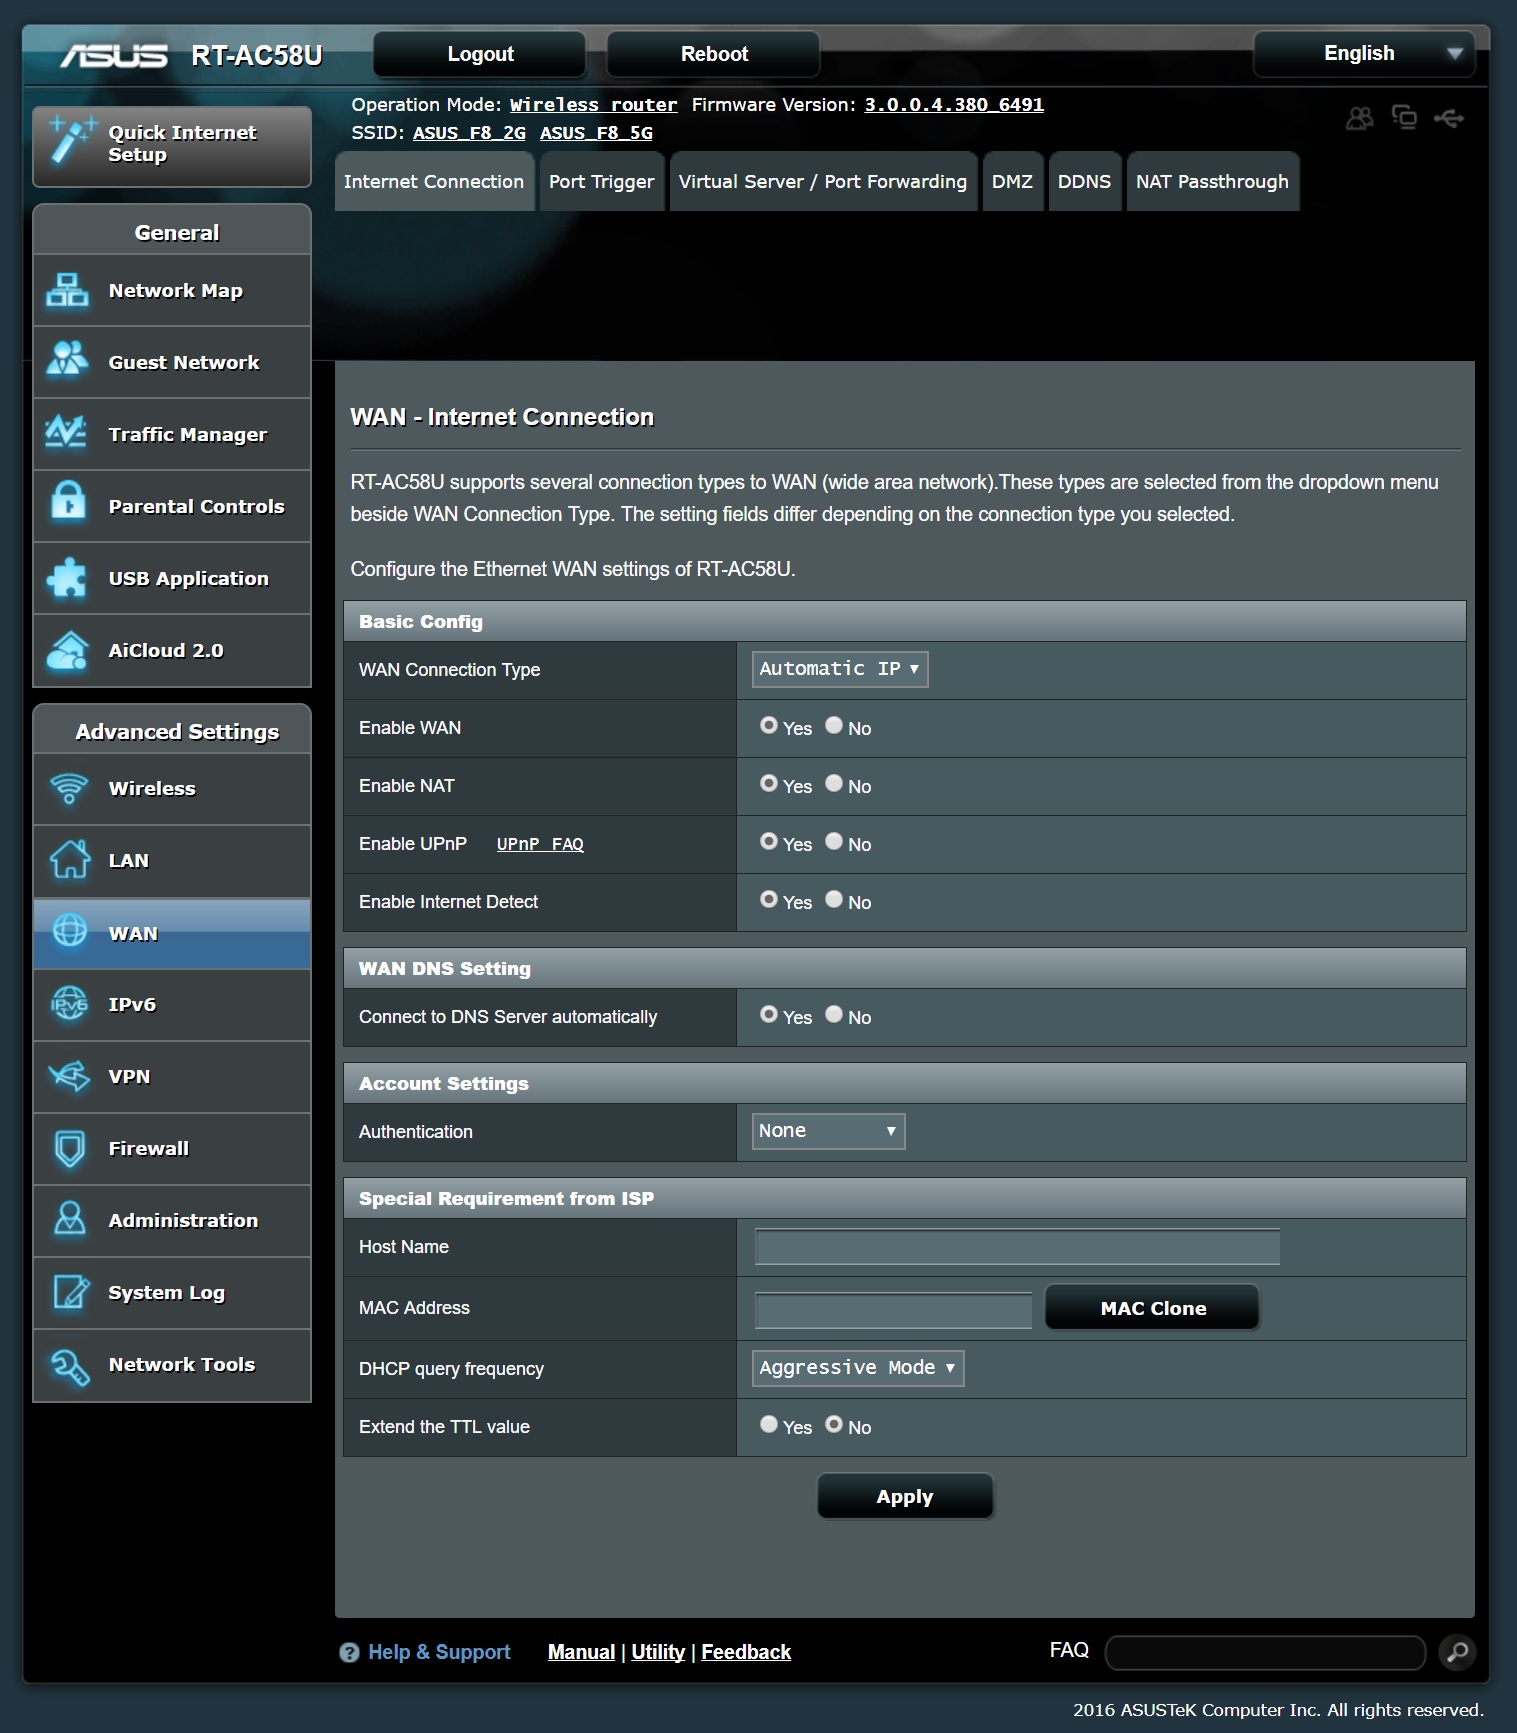Click the FAQ search magnifier icon
Screen dimensions: 1517x1733
coord(1457,1652)
